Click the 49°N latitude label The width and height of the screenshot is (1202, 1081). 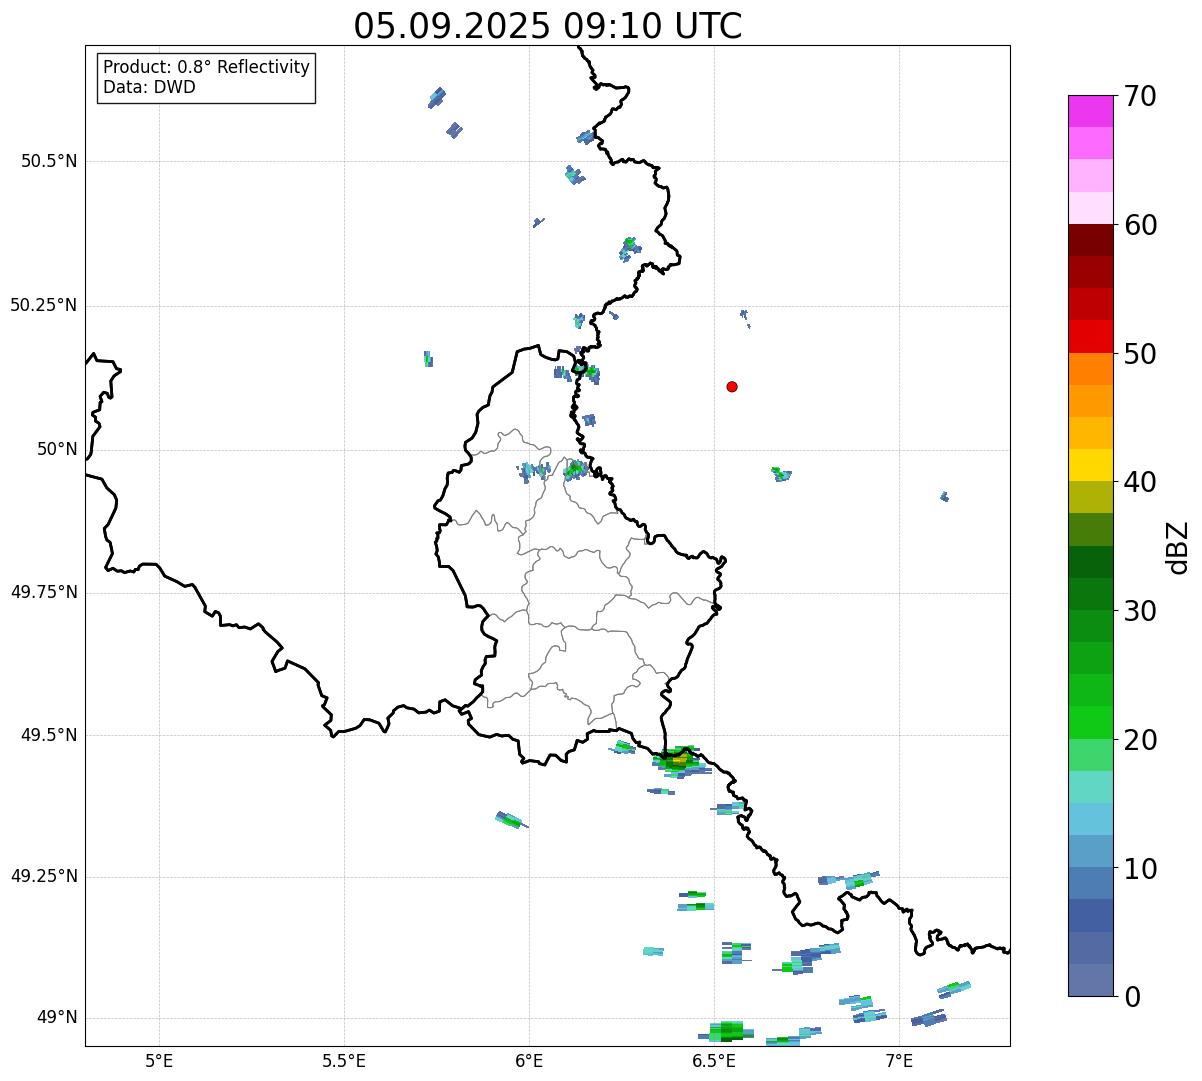tap(57, 1017)
